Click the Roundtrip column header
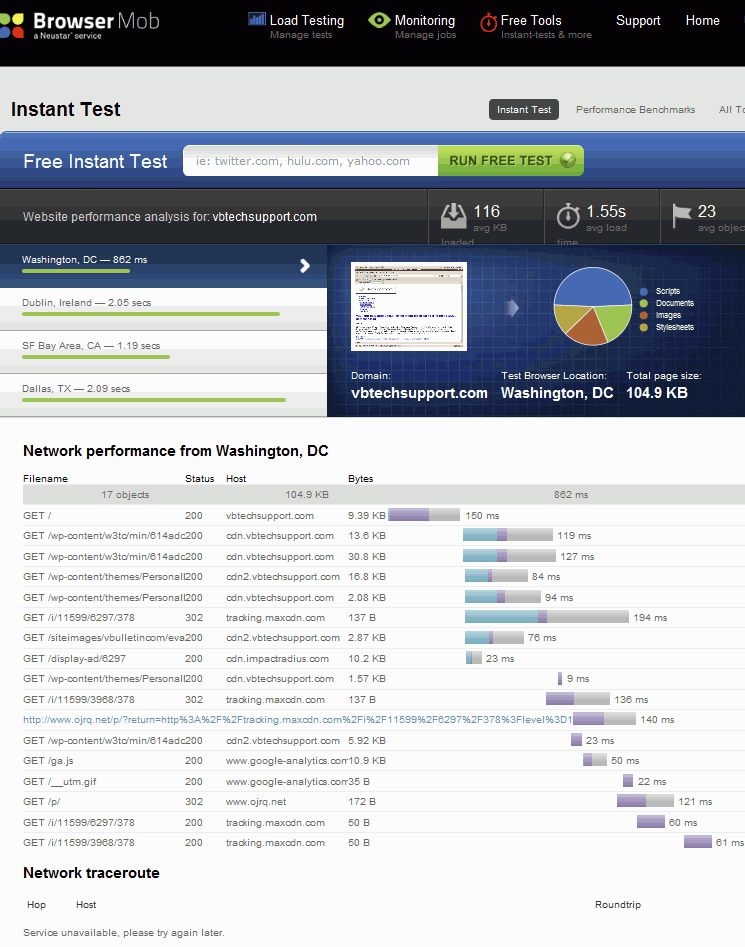Image resolution: width=745 pixels, height=947 pixels. click(x=618, y=905)
